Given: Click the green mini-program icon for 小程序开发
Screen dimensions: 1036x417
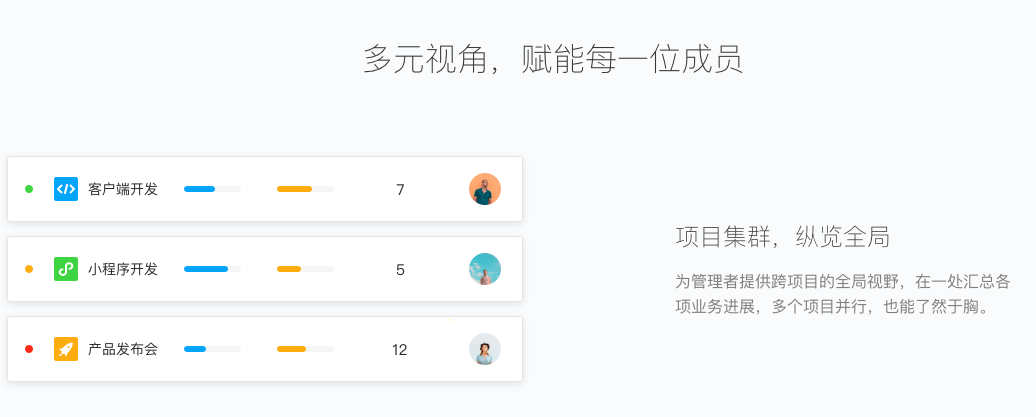Looking at the screenshot, I should 66,269.
